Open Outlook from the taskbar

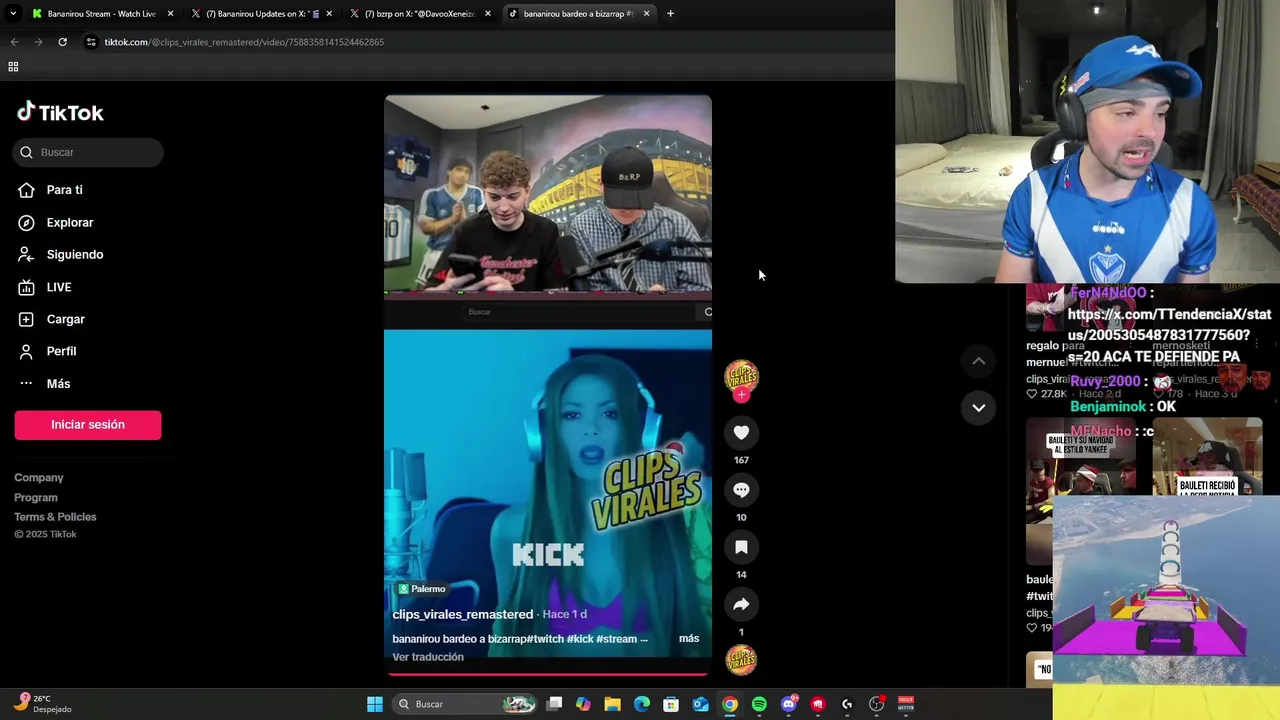[x=701, y=704]
